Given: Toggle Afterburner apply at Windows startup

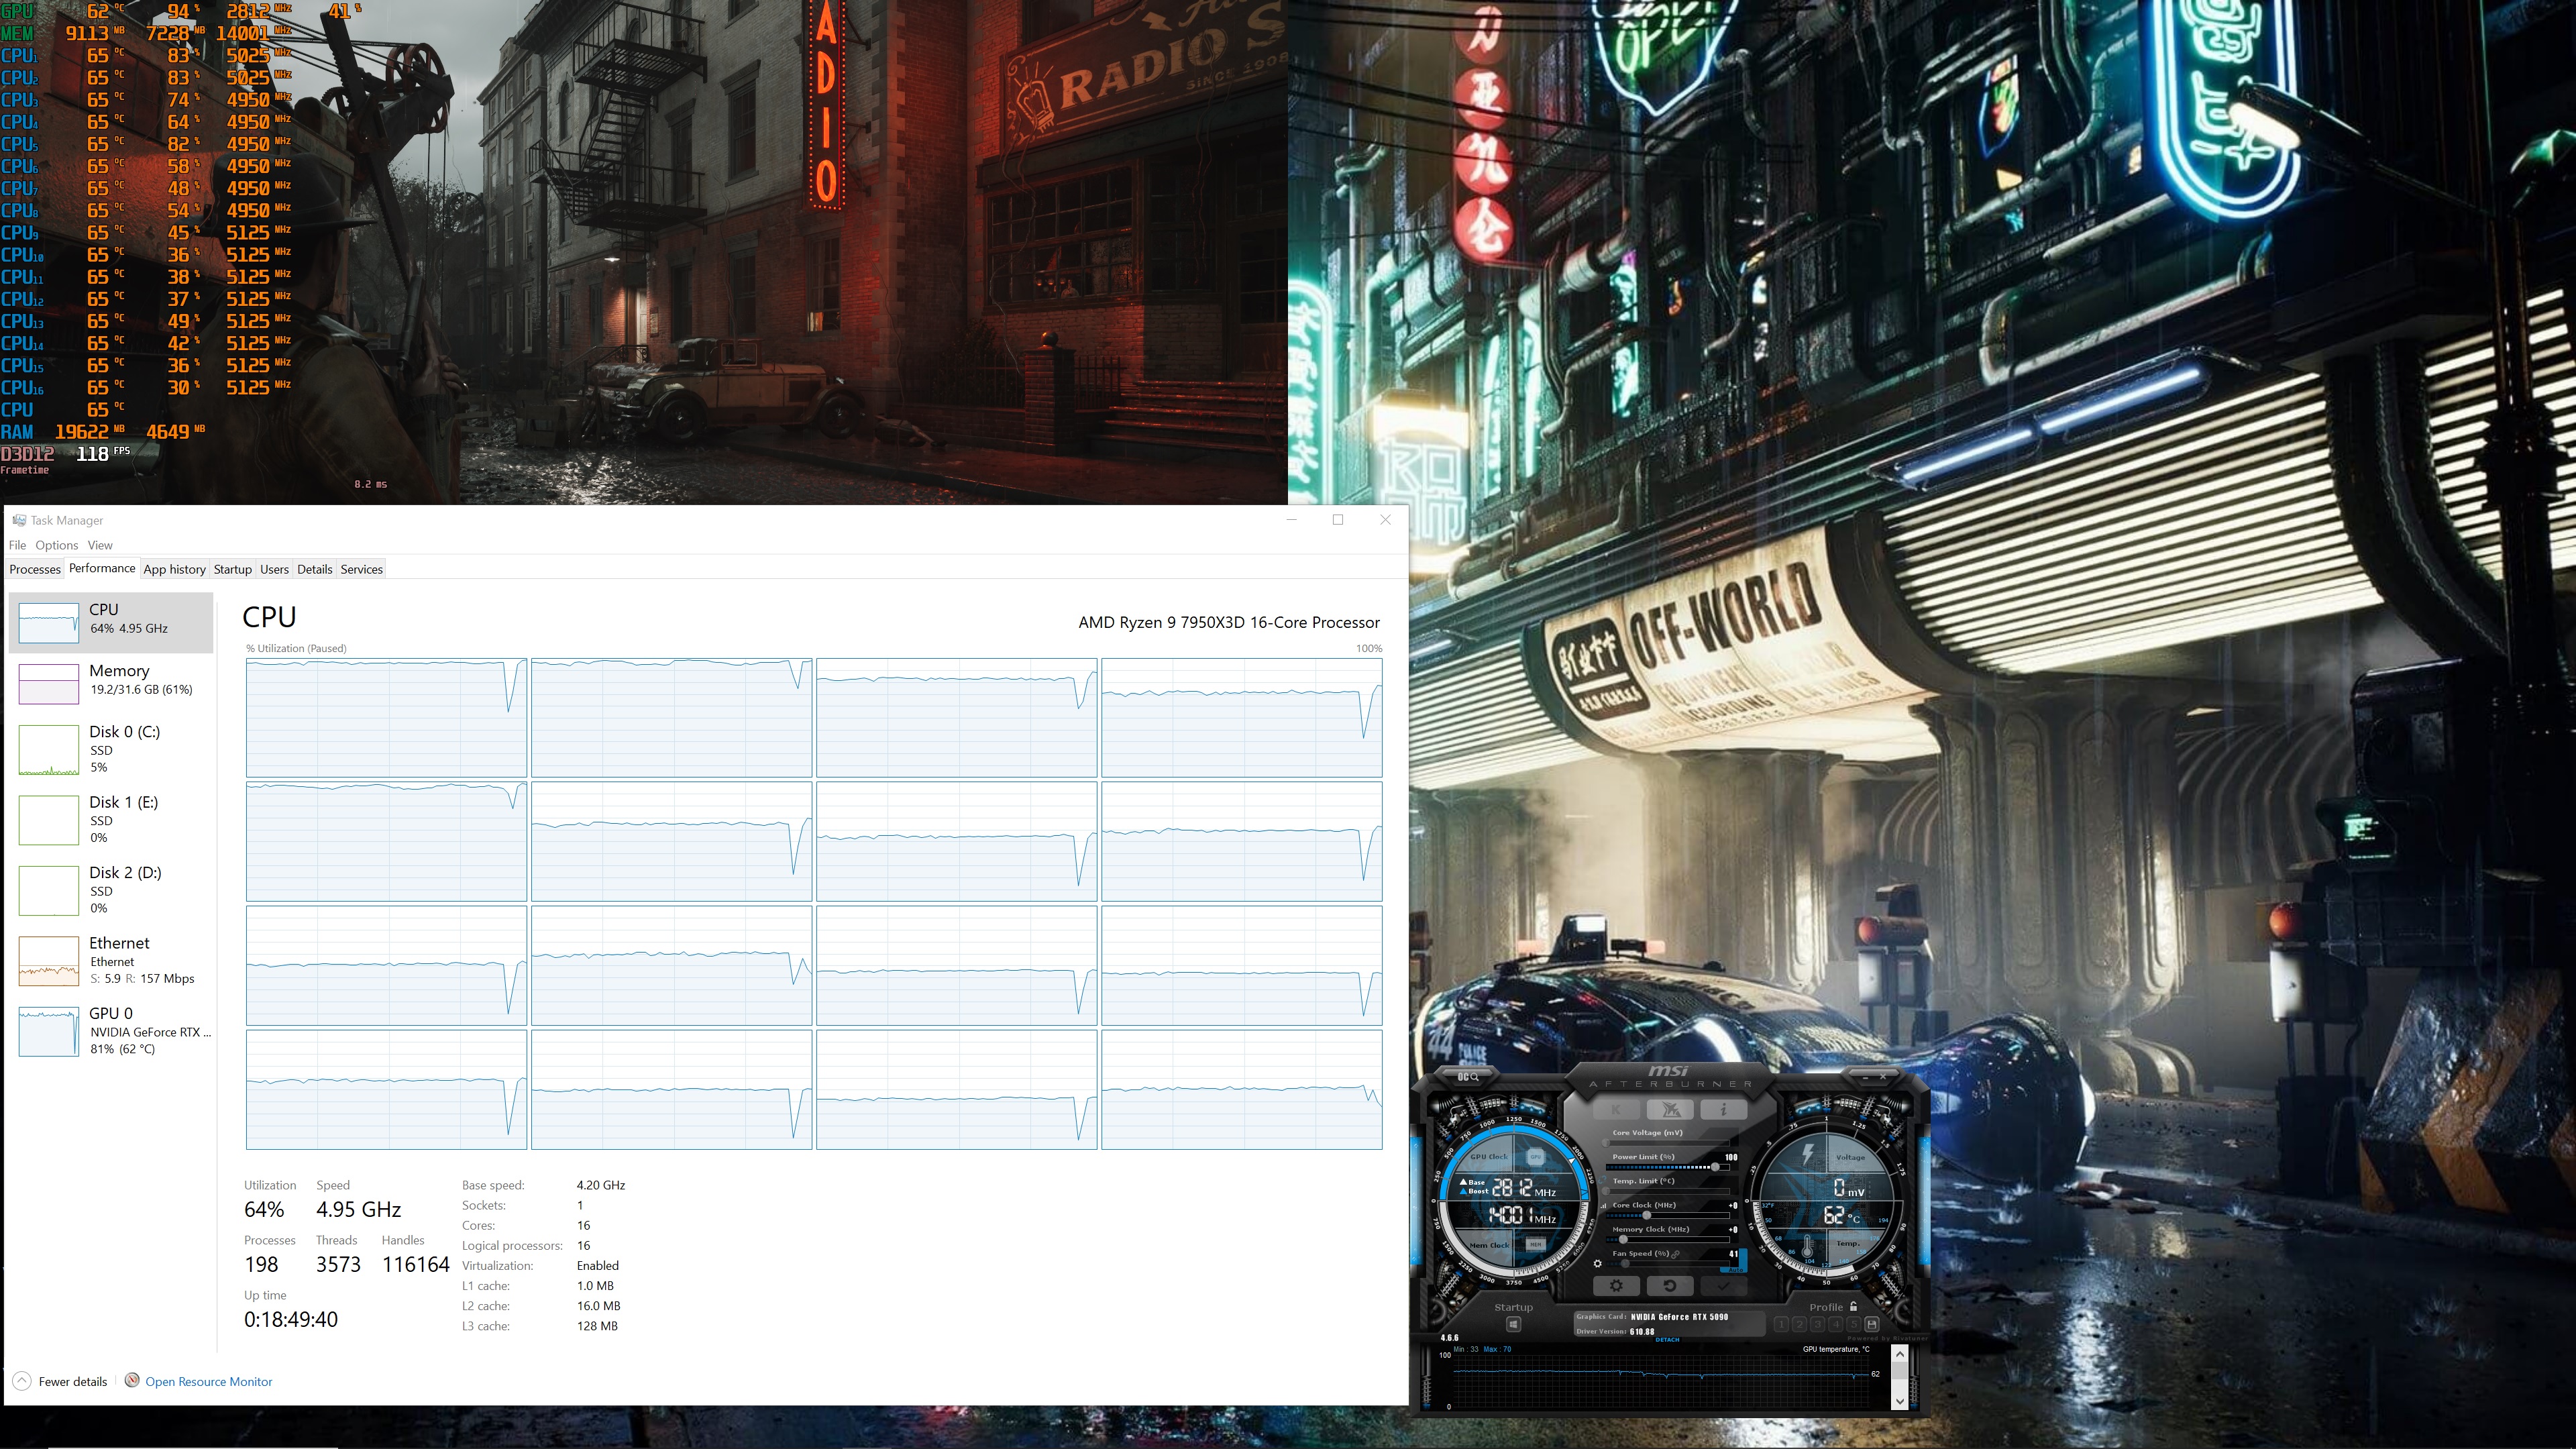Looking at the screenshot, I should pos(1513,1325).
